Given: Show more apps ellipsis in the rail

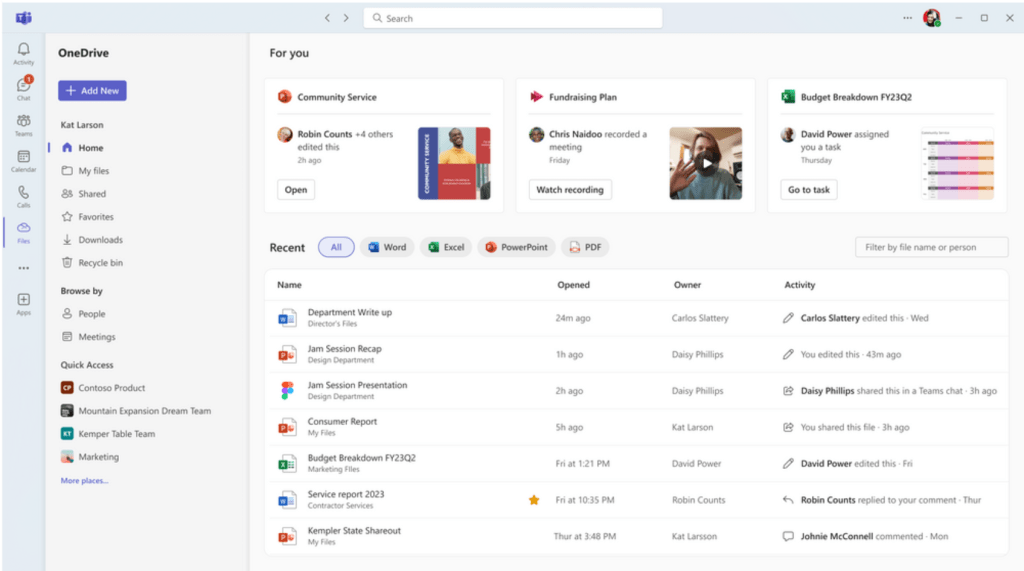Looking at the screenshot, I should coord(24,268).
